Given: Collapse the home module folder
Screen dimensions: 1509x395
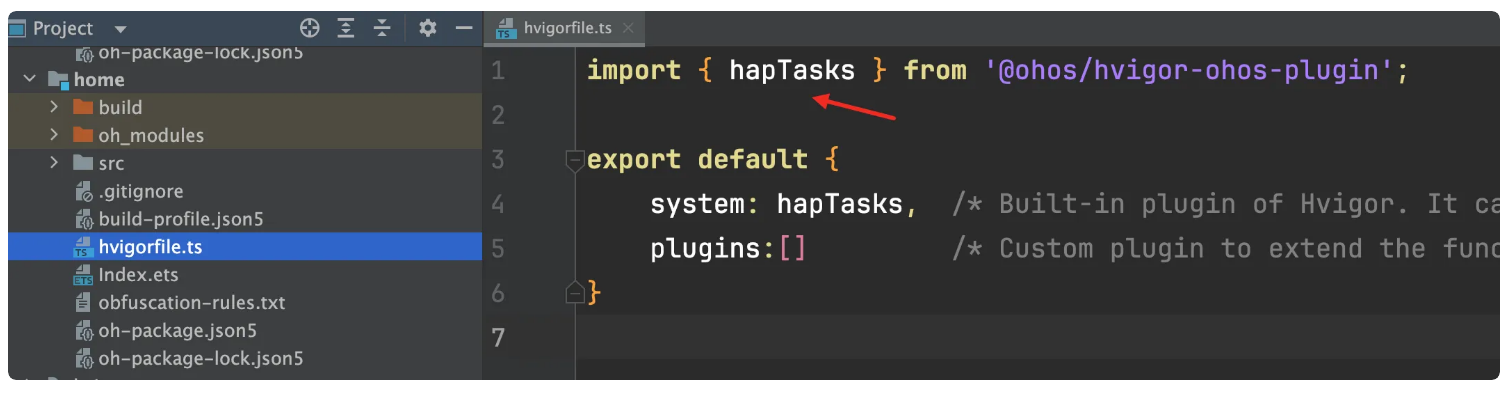Looking at the screenshot, I should click(x=30, y=79).
